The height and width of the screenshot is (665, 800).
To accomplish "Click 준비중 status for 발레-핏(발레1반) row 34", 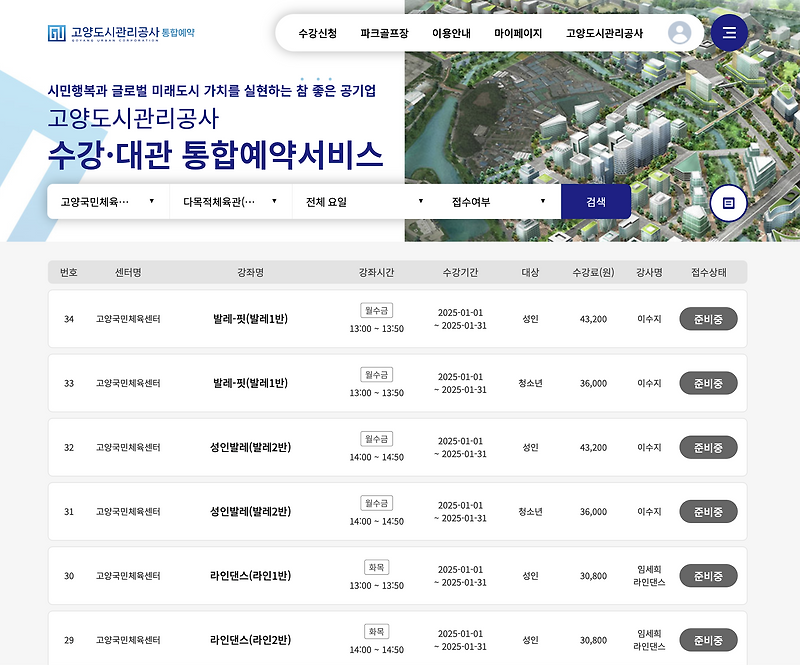I will click(x=707, y=318).
